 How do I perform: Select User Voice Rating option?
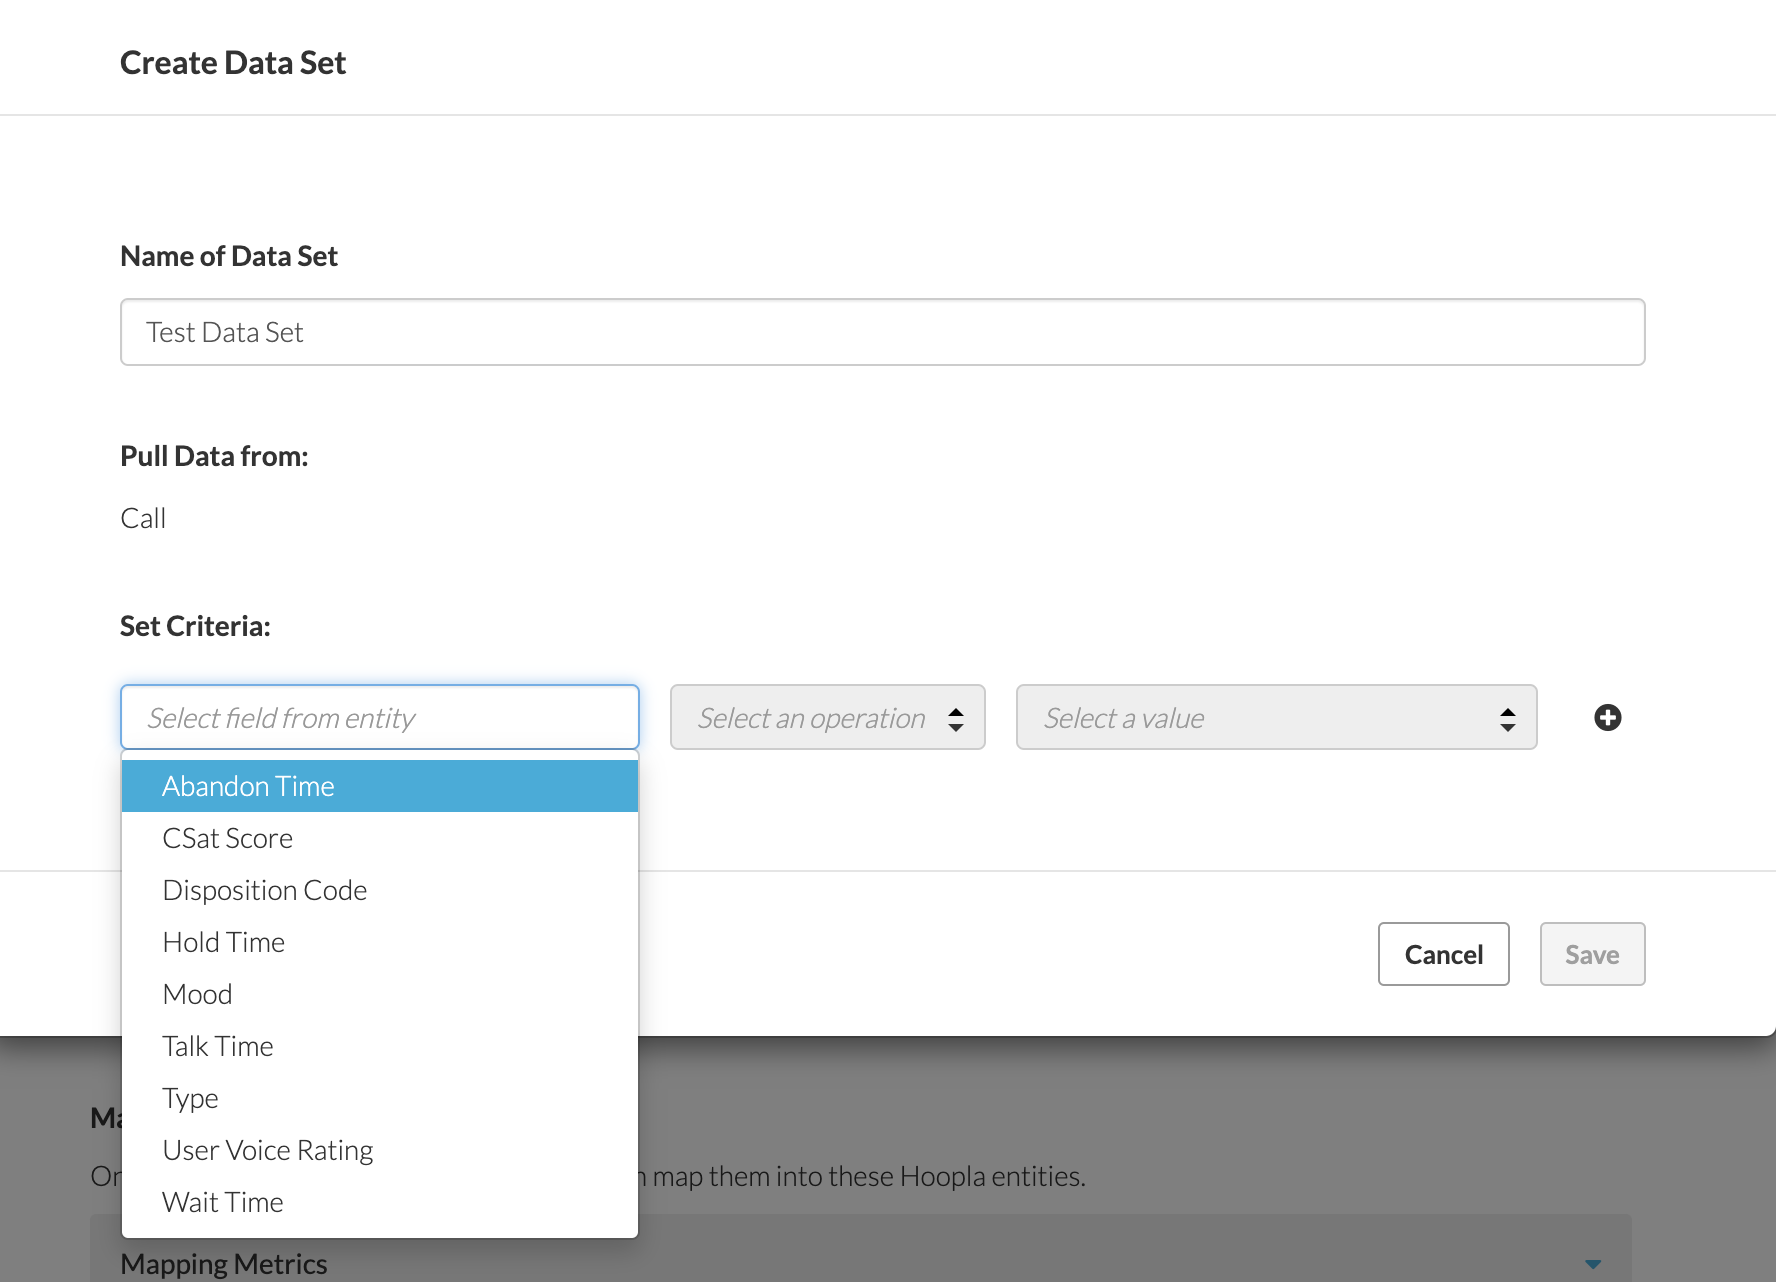(380, 1150)
